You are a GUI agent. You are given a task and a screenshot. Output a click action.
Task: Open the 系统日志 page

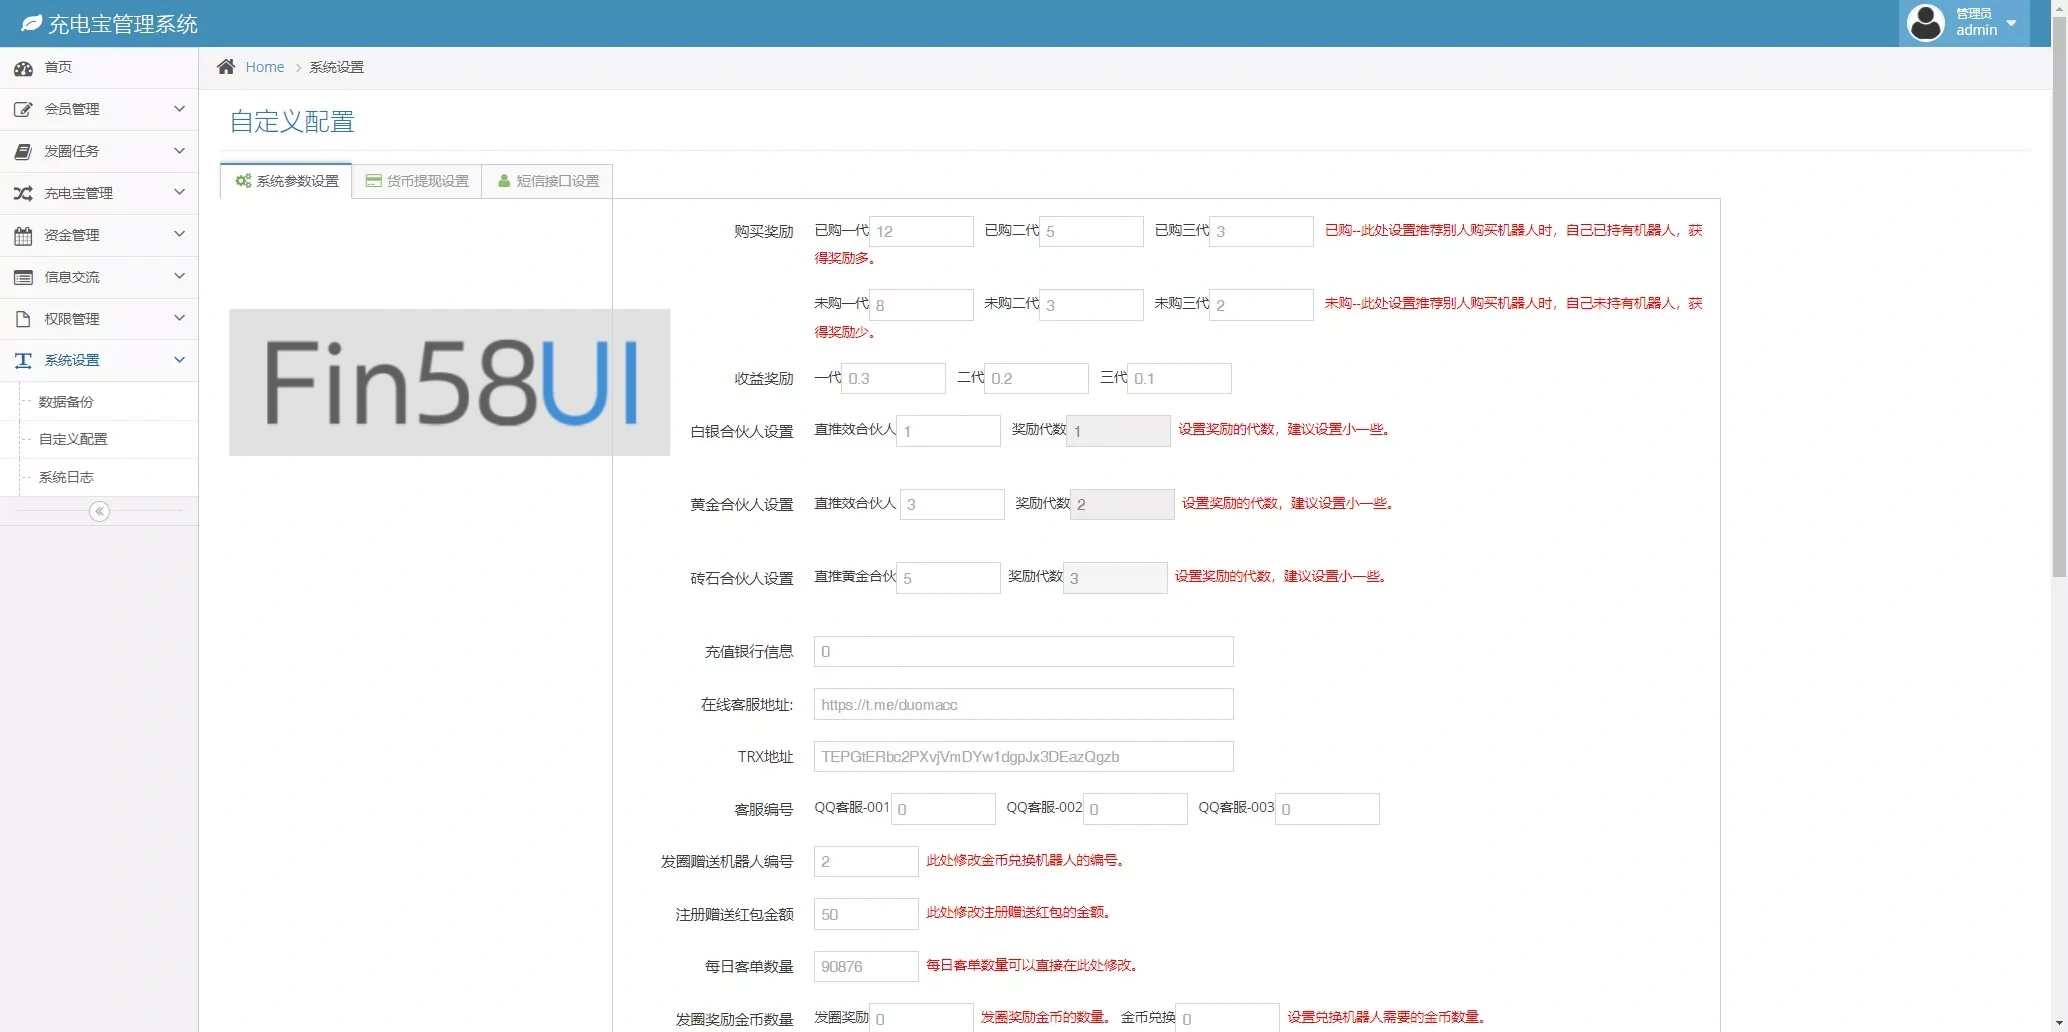pyautogui.click(x=65, y=477)
